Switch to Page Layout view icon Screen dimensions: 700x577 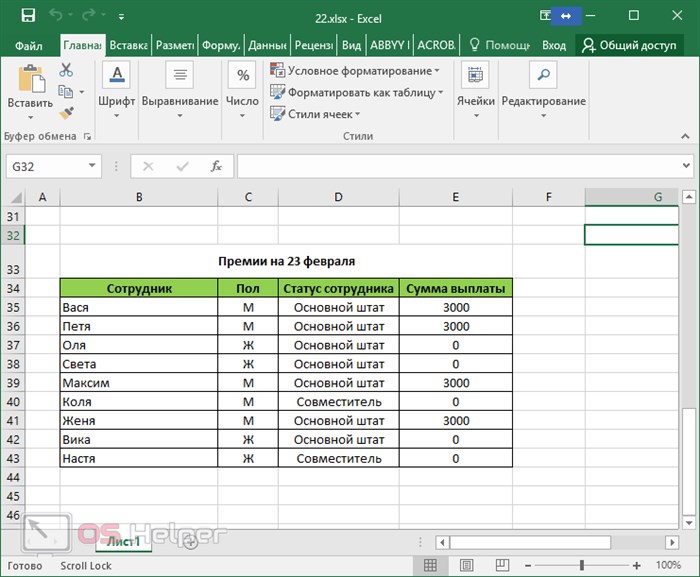467,565
